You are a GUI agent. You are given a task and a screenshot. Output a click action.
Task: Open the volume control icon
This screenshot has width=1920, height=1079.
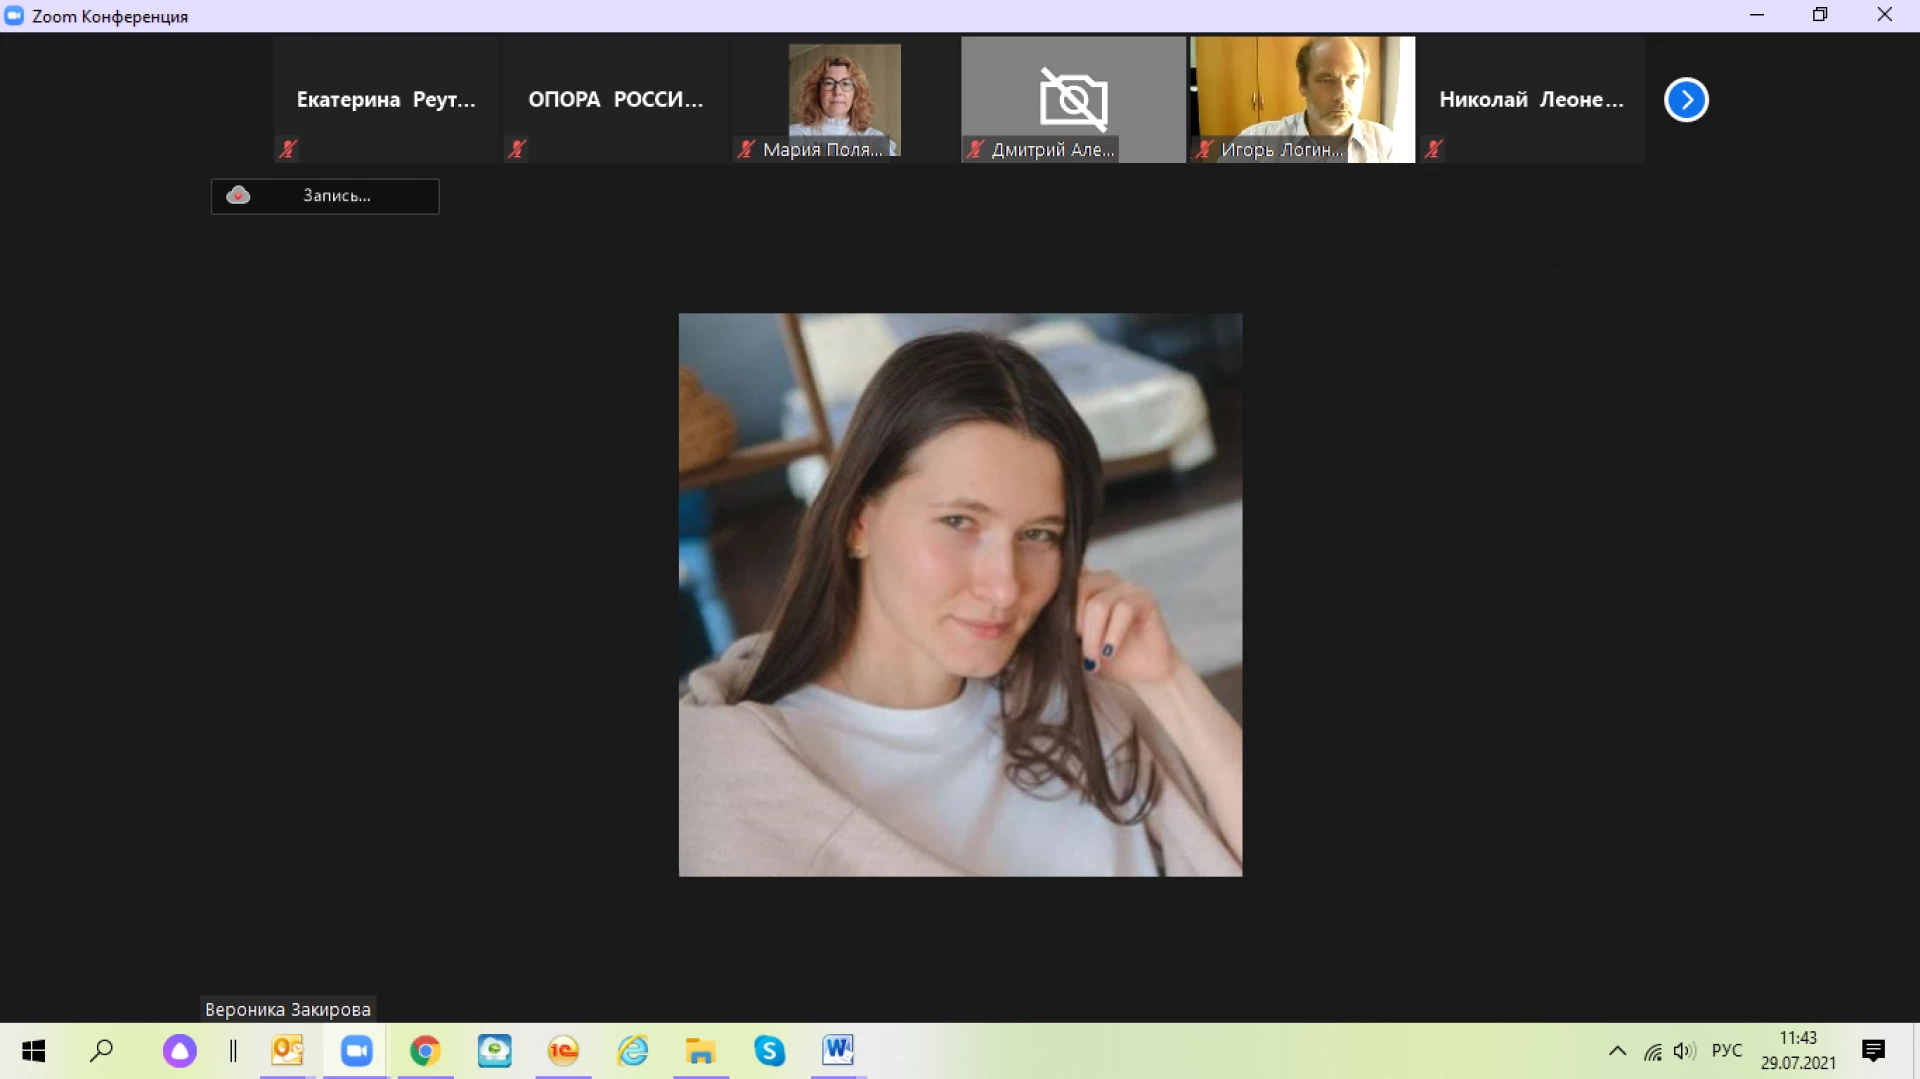[x=1685, y=1051]
